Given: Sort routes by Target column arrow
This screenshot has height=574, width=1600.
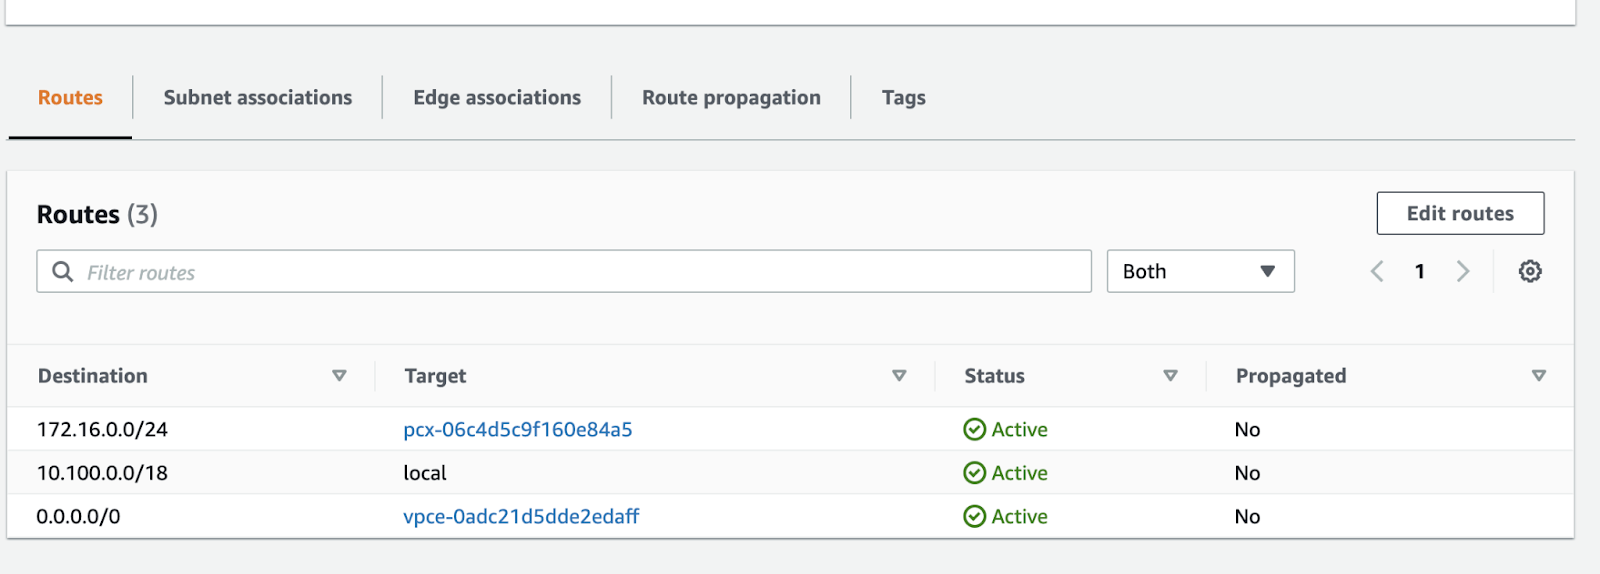Looking at the screenshot, I should tap(899, 376).
